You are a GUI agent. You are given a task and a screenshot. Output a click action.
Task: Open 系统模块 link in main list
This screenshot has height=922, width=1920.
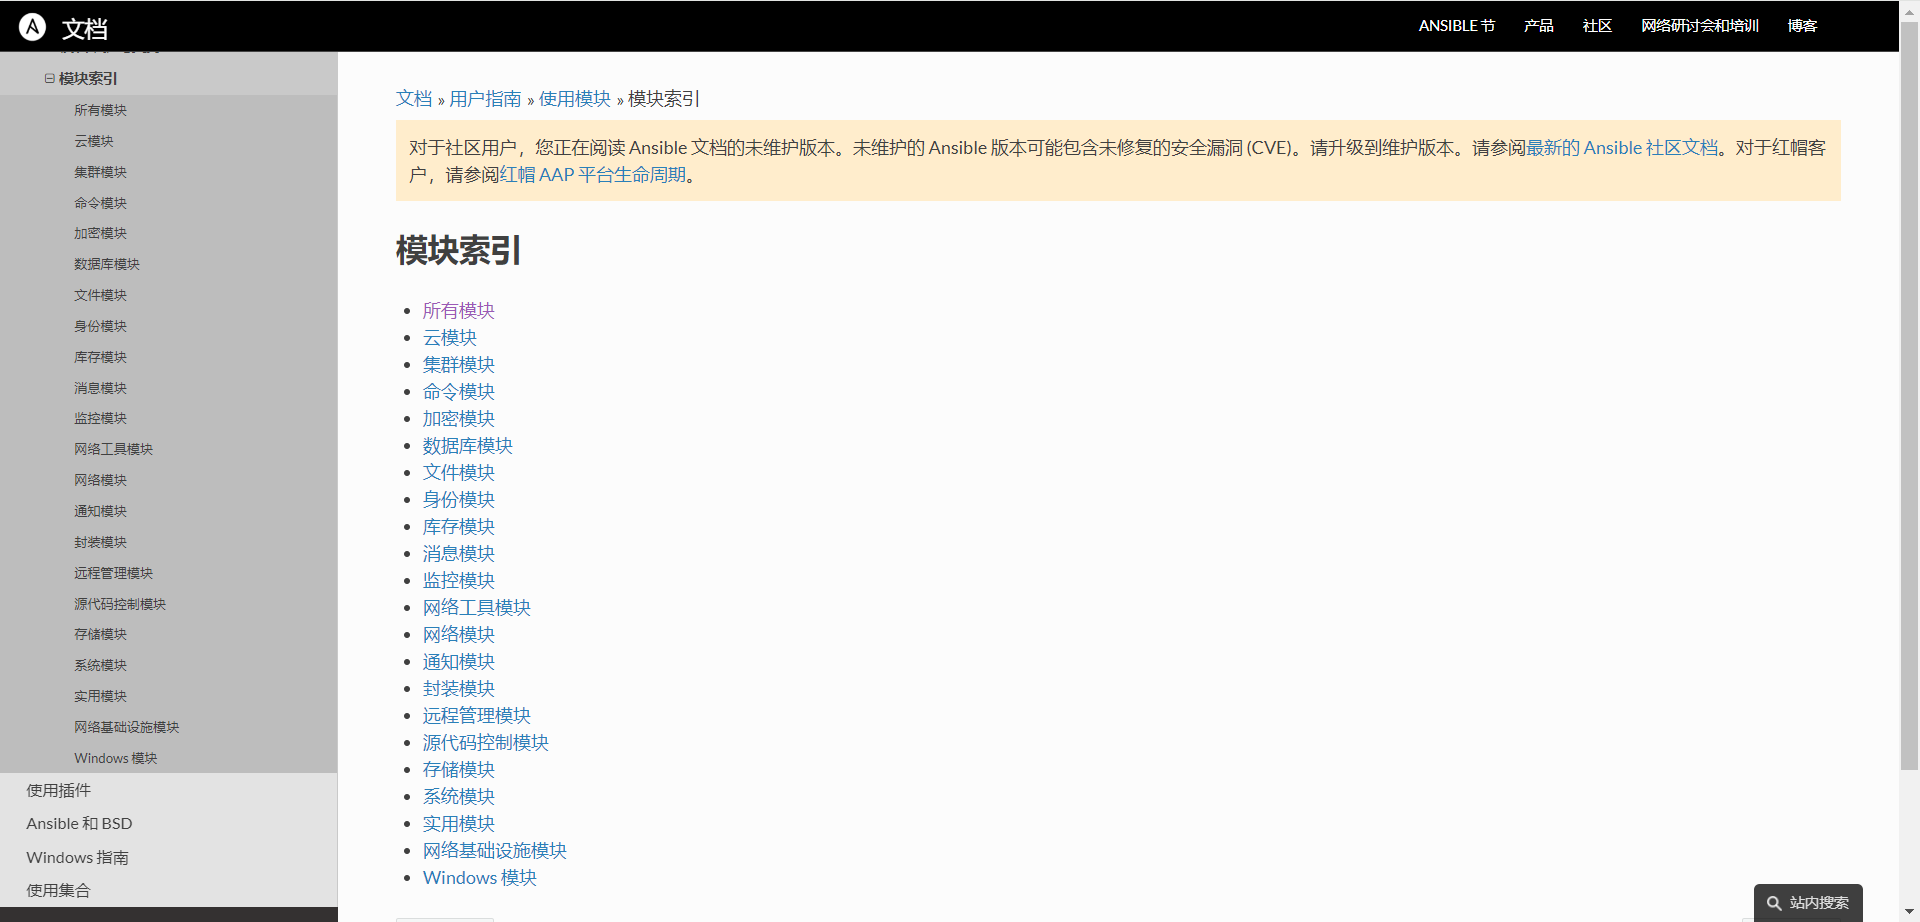459,797
